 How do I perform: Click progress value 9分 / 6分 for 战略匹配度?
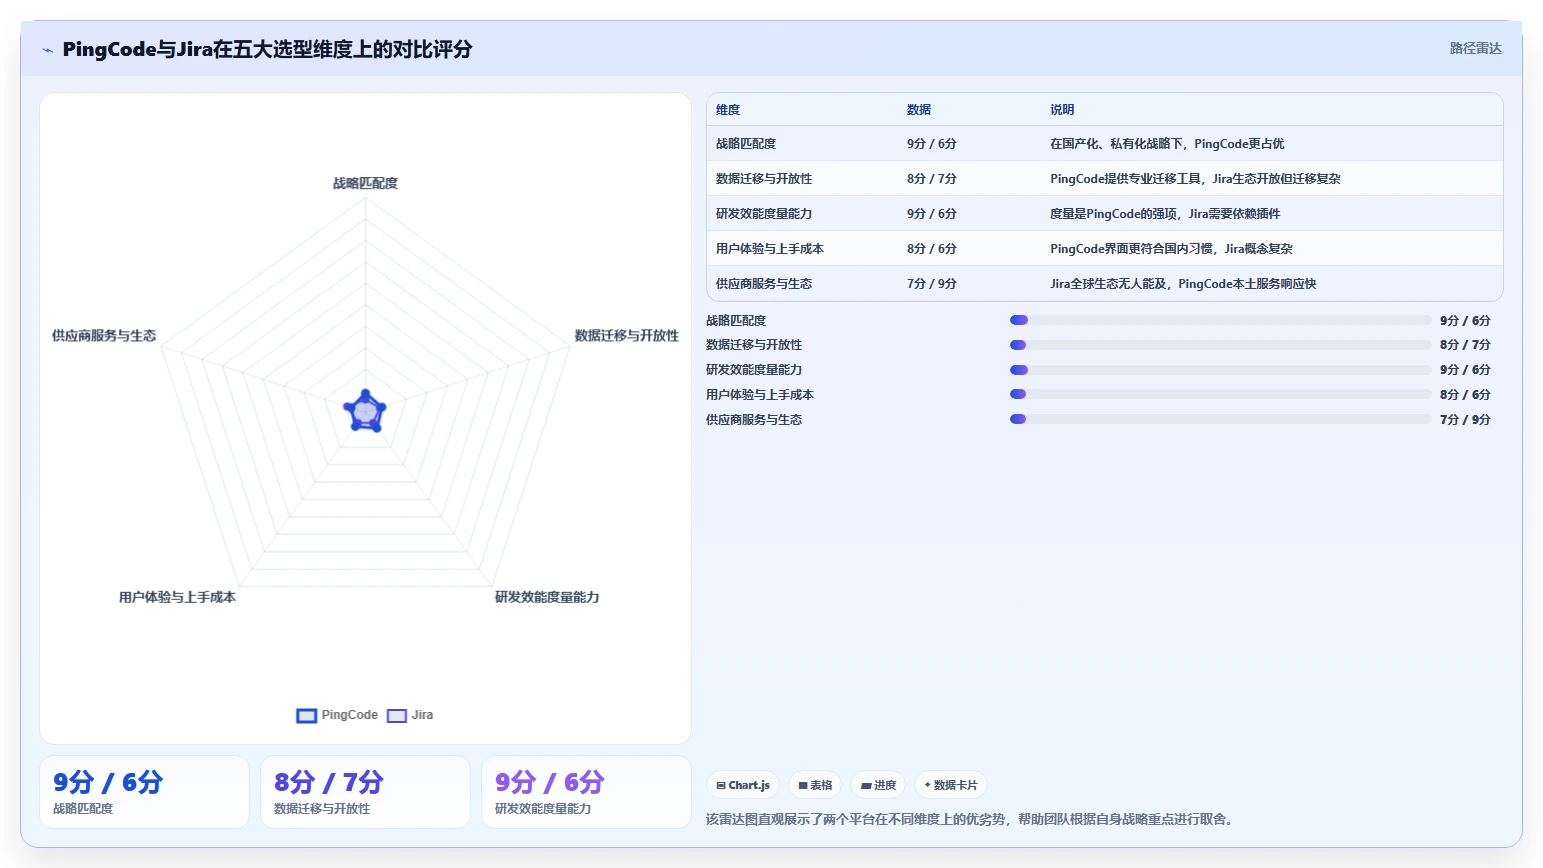tap(1465, 321)
